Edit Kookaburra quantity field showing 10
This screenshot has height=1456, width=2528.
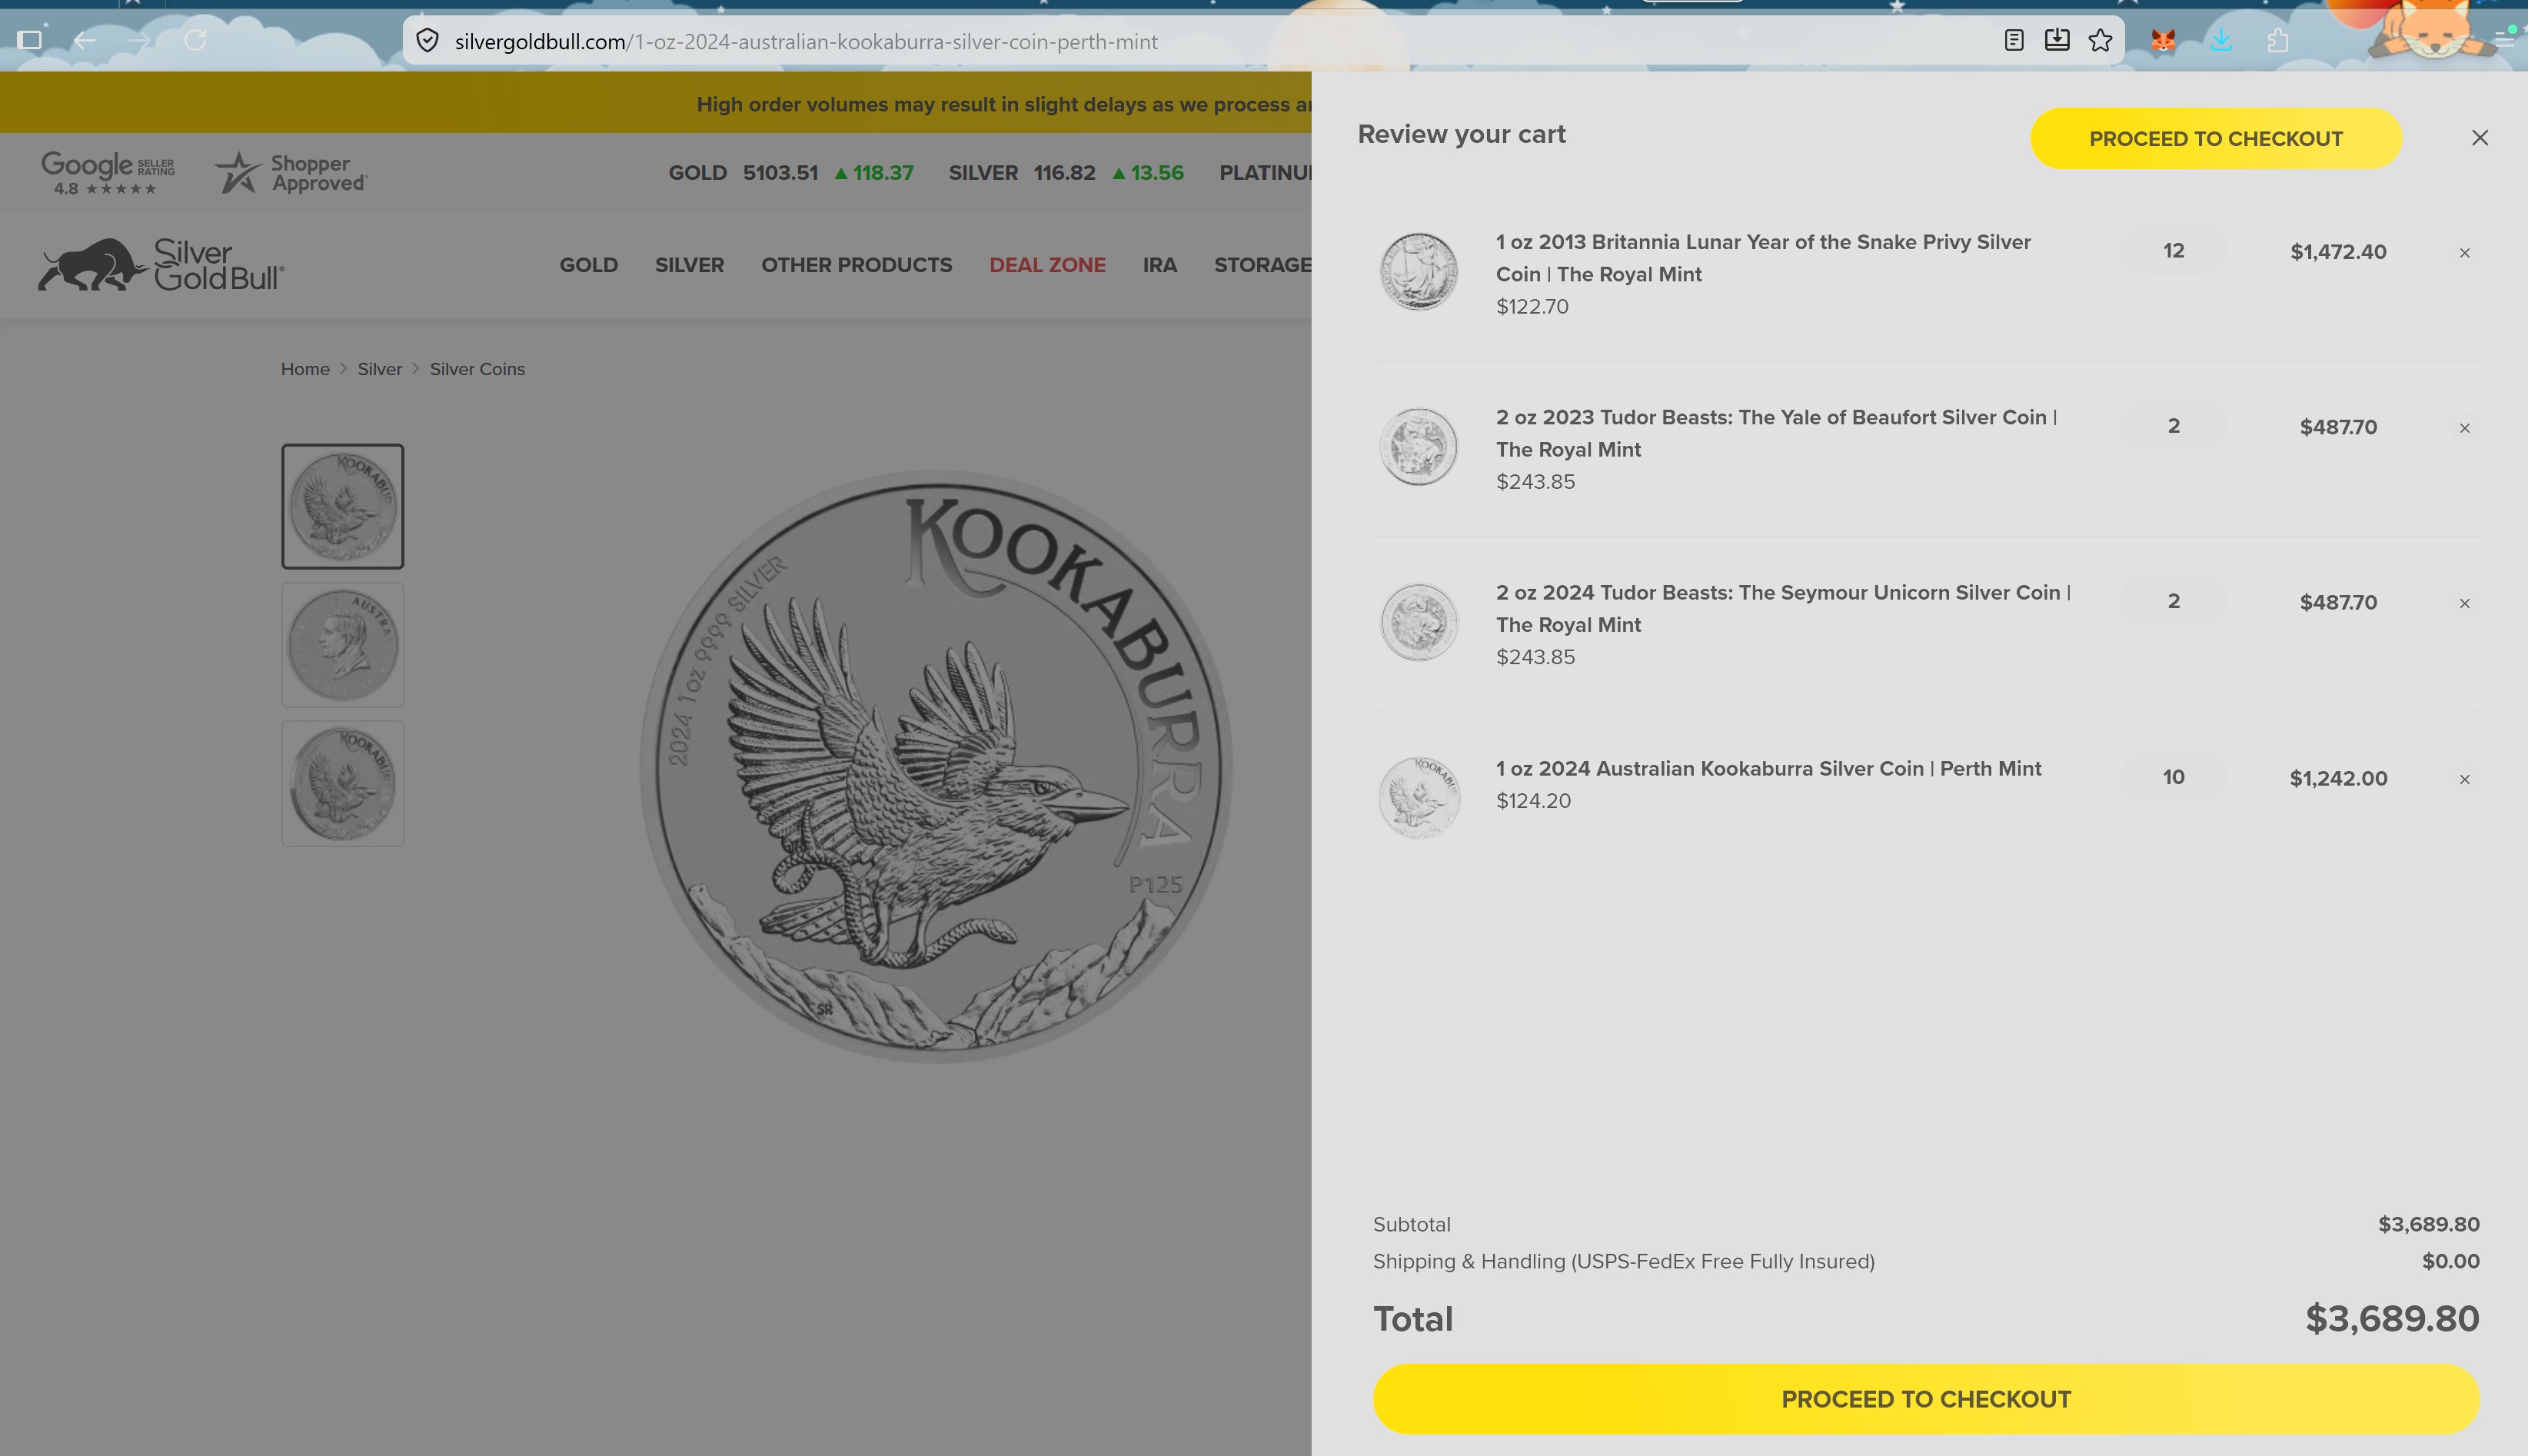pos(2173,777)
